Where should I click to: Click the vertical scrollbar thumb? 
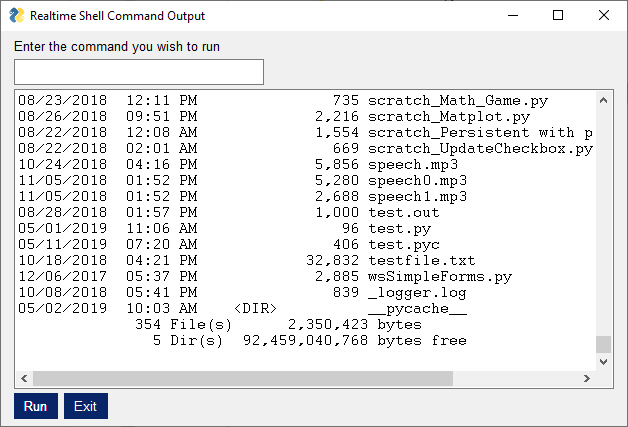[x=604, y=344]
